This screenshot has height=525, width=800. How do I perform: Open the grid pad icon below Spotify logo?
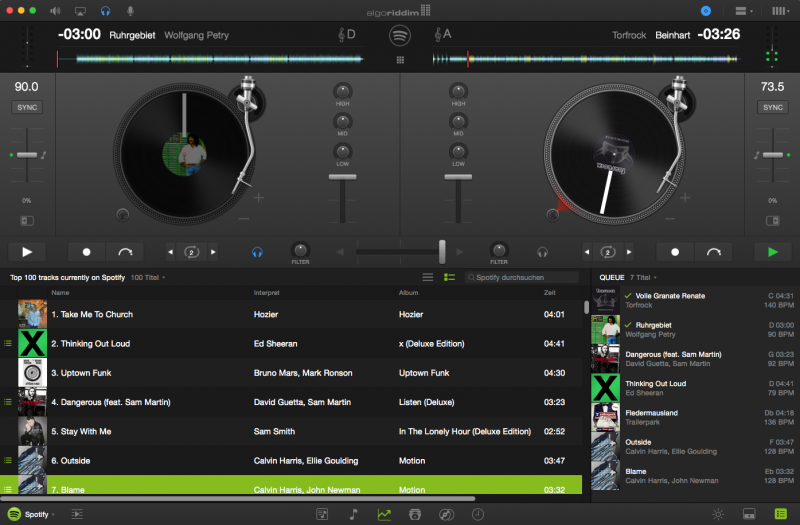pyautogui.click(x=400, y=60)
